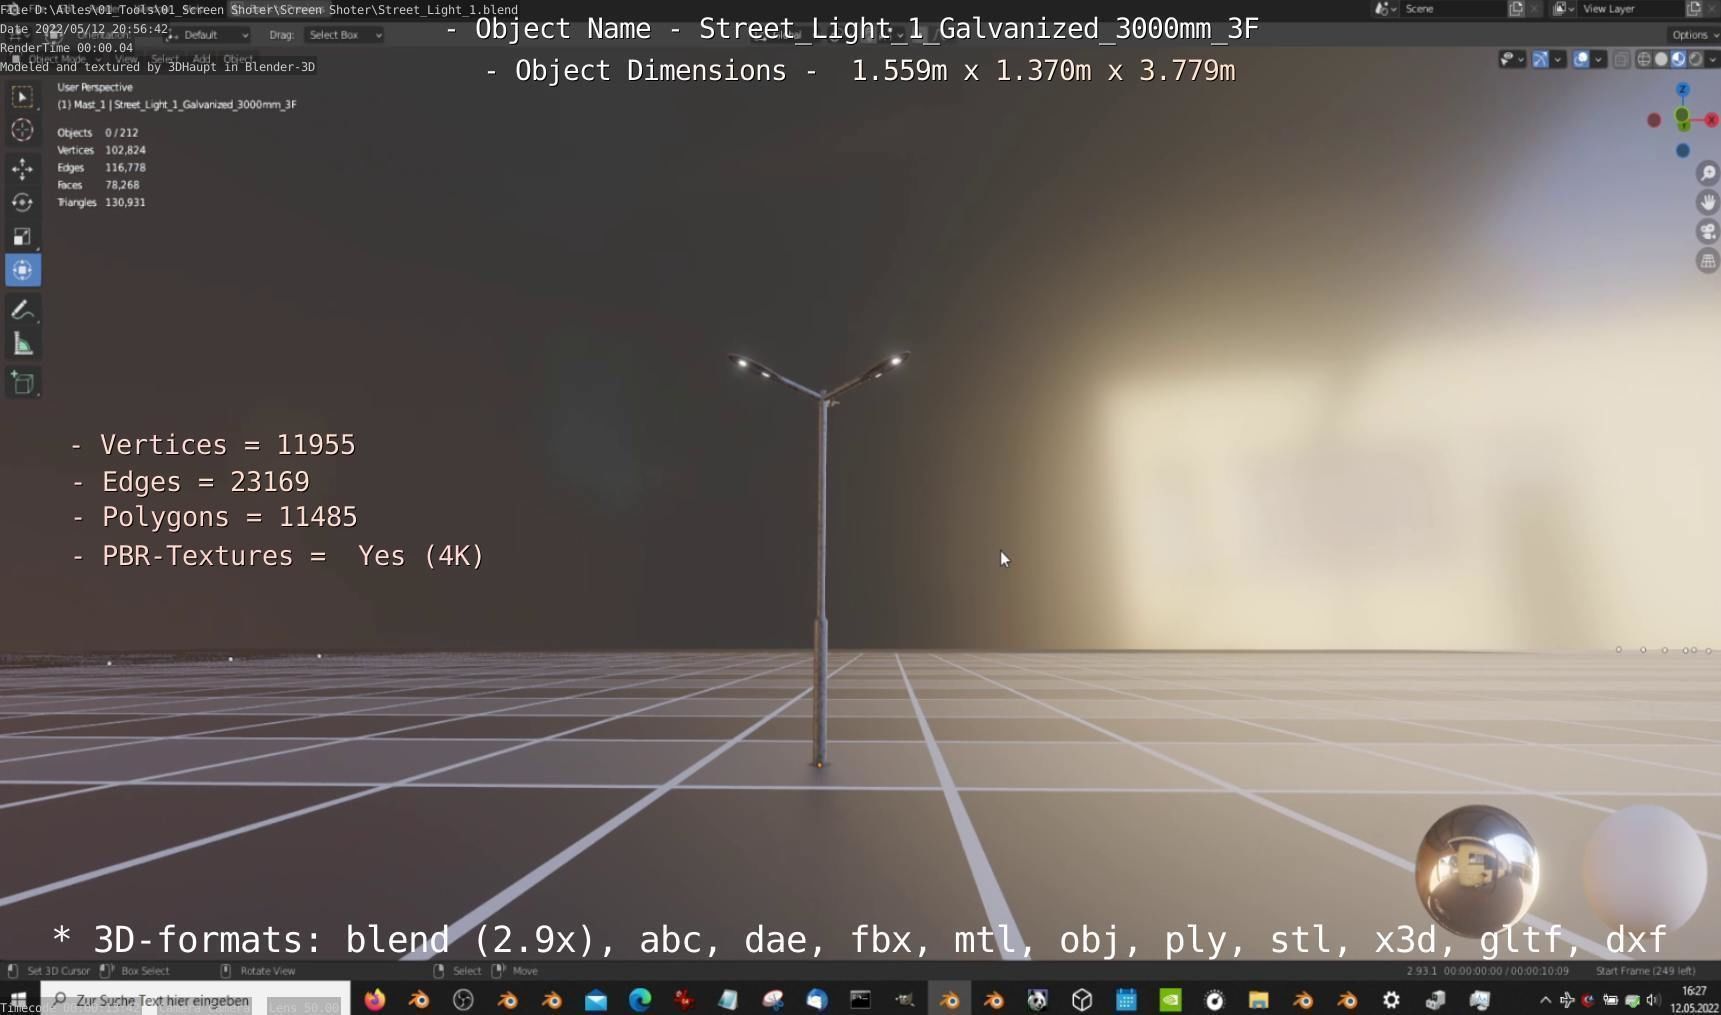The width and height of the screenshot is (1721, 1015).
Task: Open the gizmo settings dropdown arrow
Action: 1558,60
